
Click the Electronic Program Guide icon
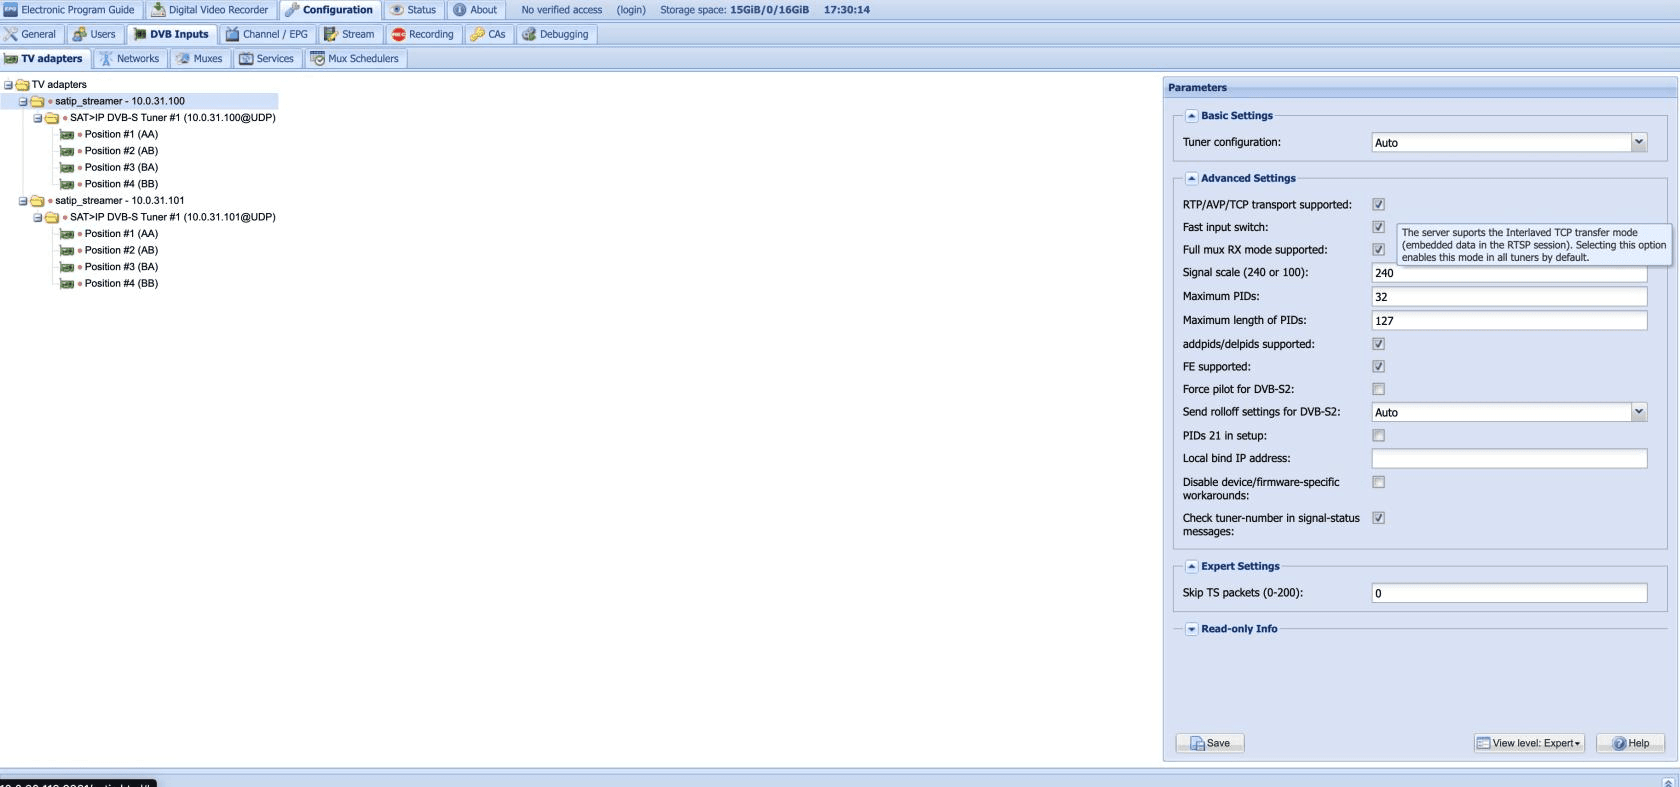11,10
